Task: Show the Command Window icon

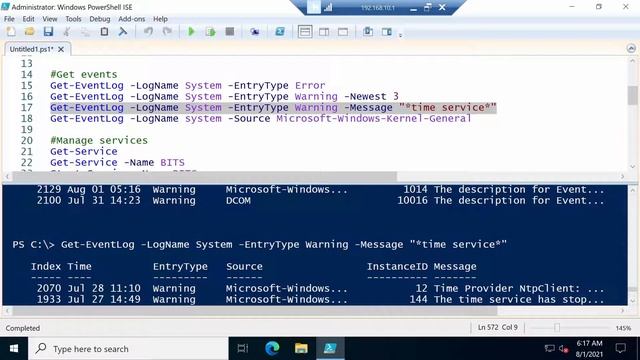Action: point(368,32)
